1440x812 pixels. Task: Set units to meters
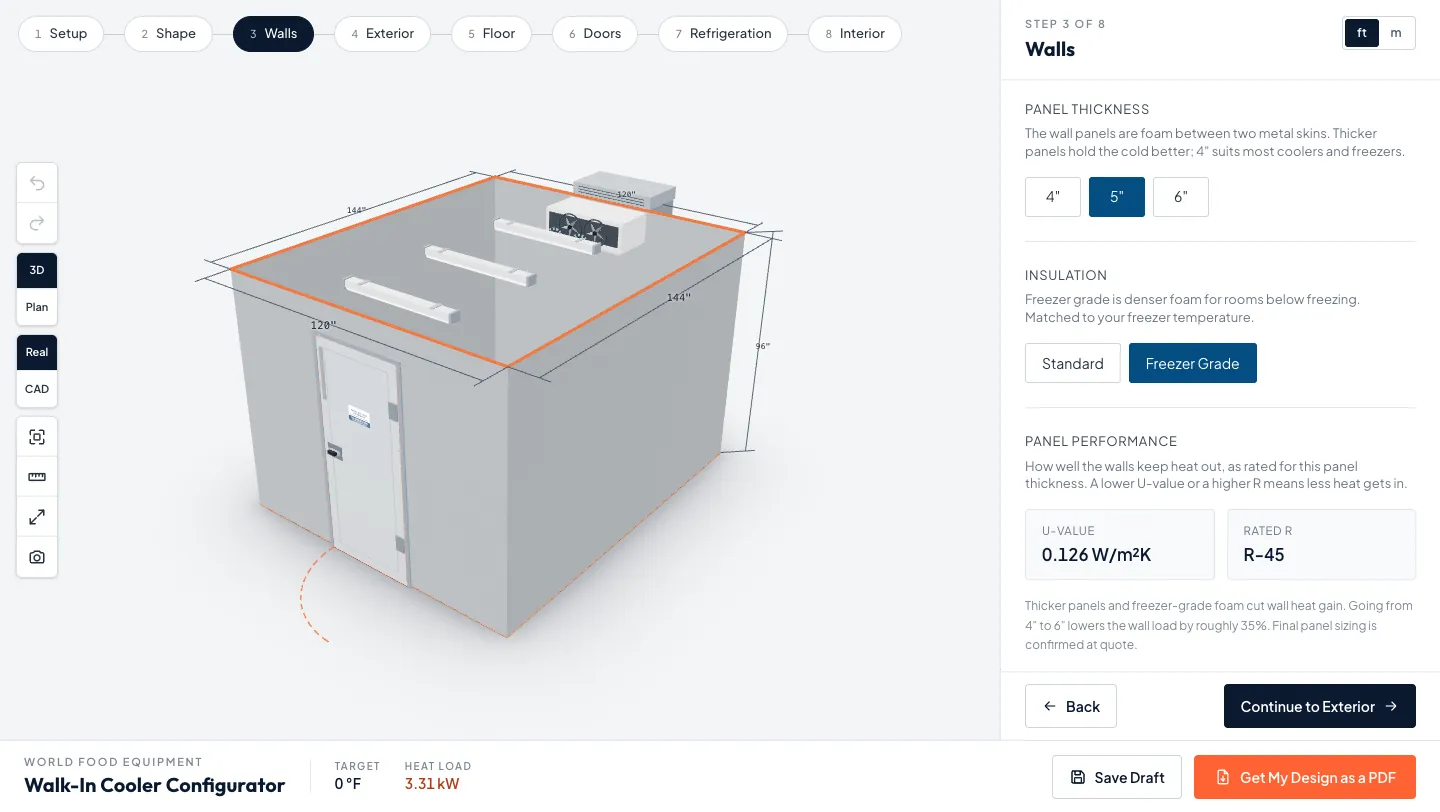[x=1396, y=32]
